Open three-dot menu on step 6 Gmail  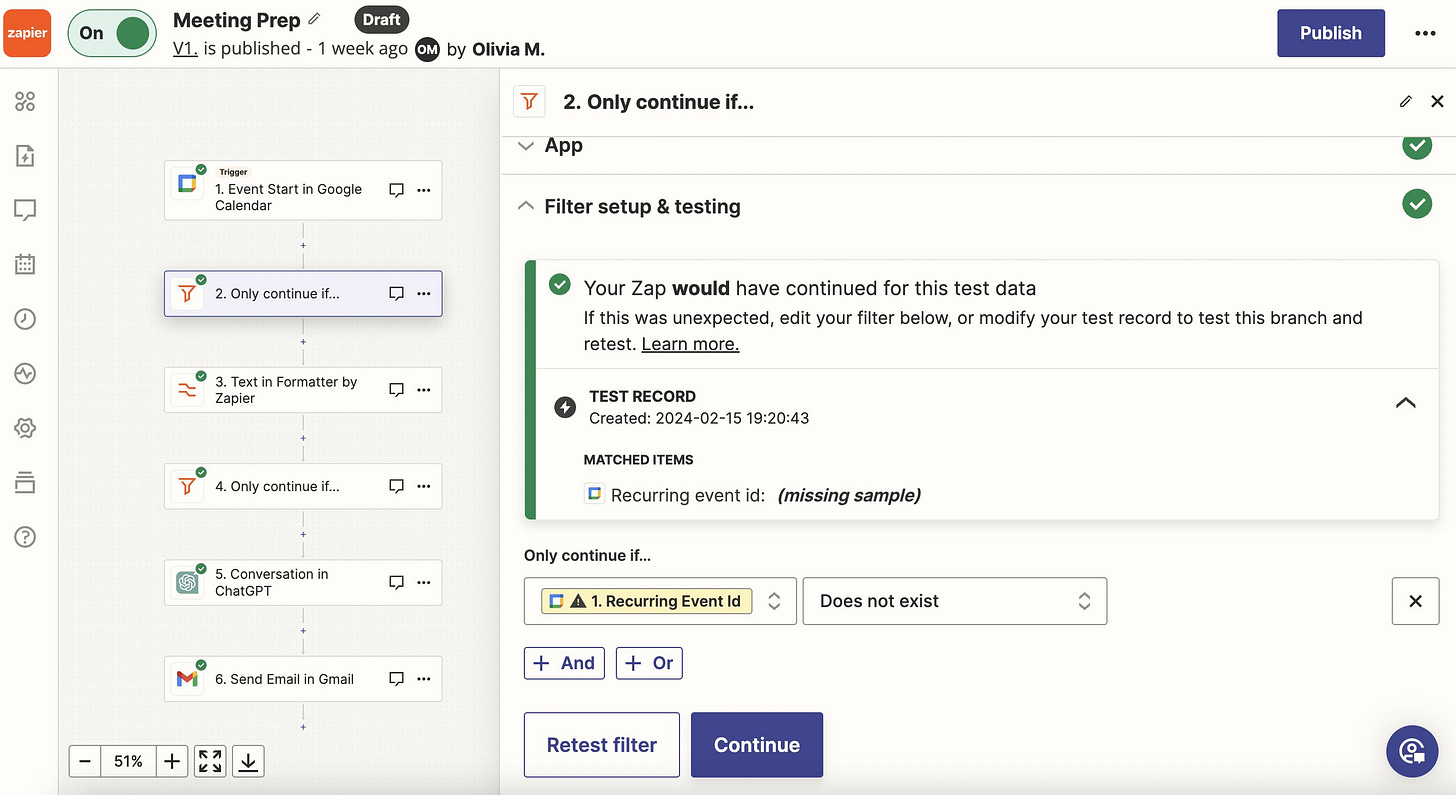424,679
